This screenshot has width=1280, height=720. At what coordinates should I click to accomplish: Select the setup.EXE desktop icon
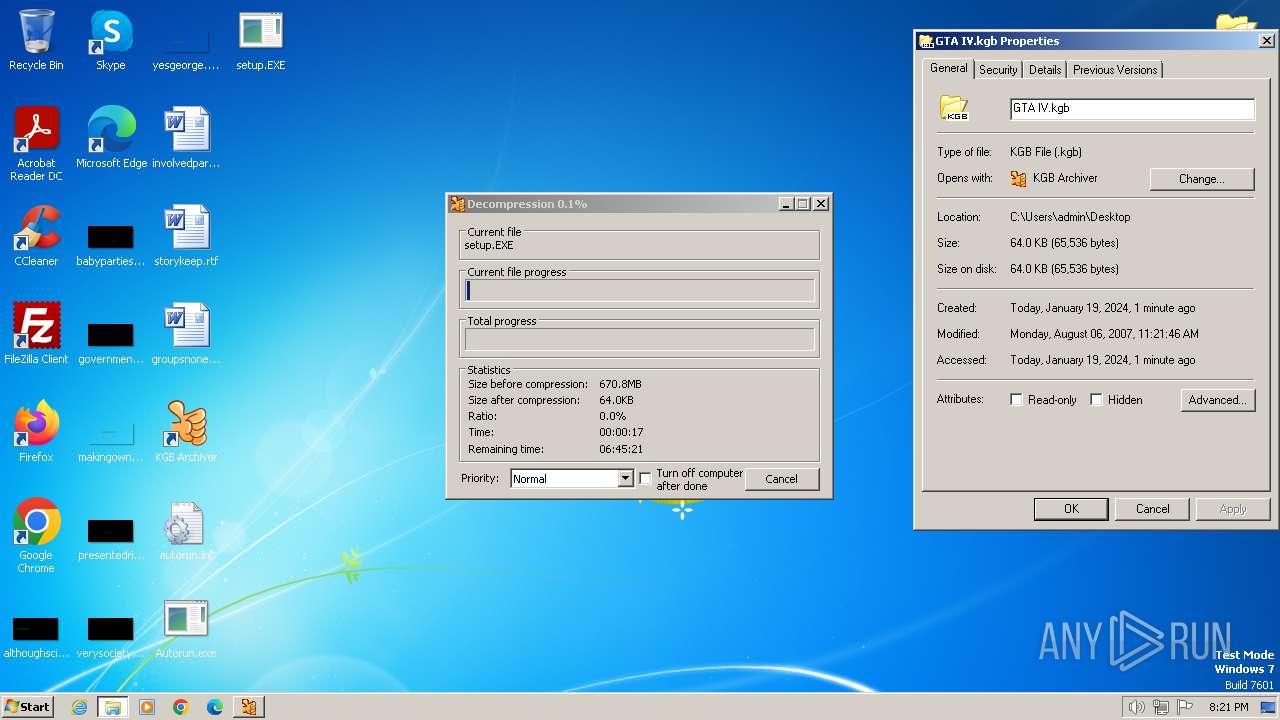261,41
